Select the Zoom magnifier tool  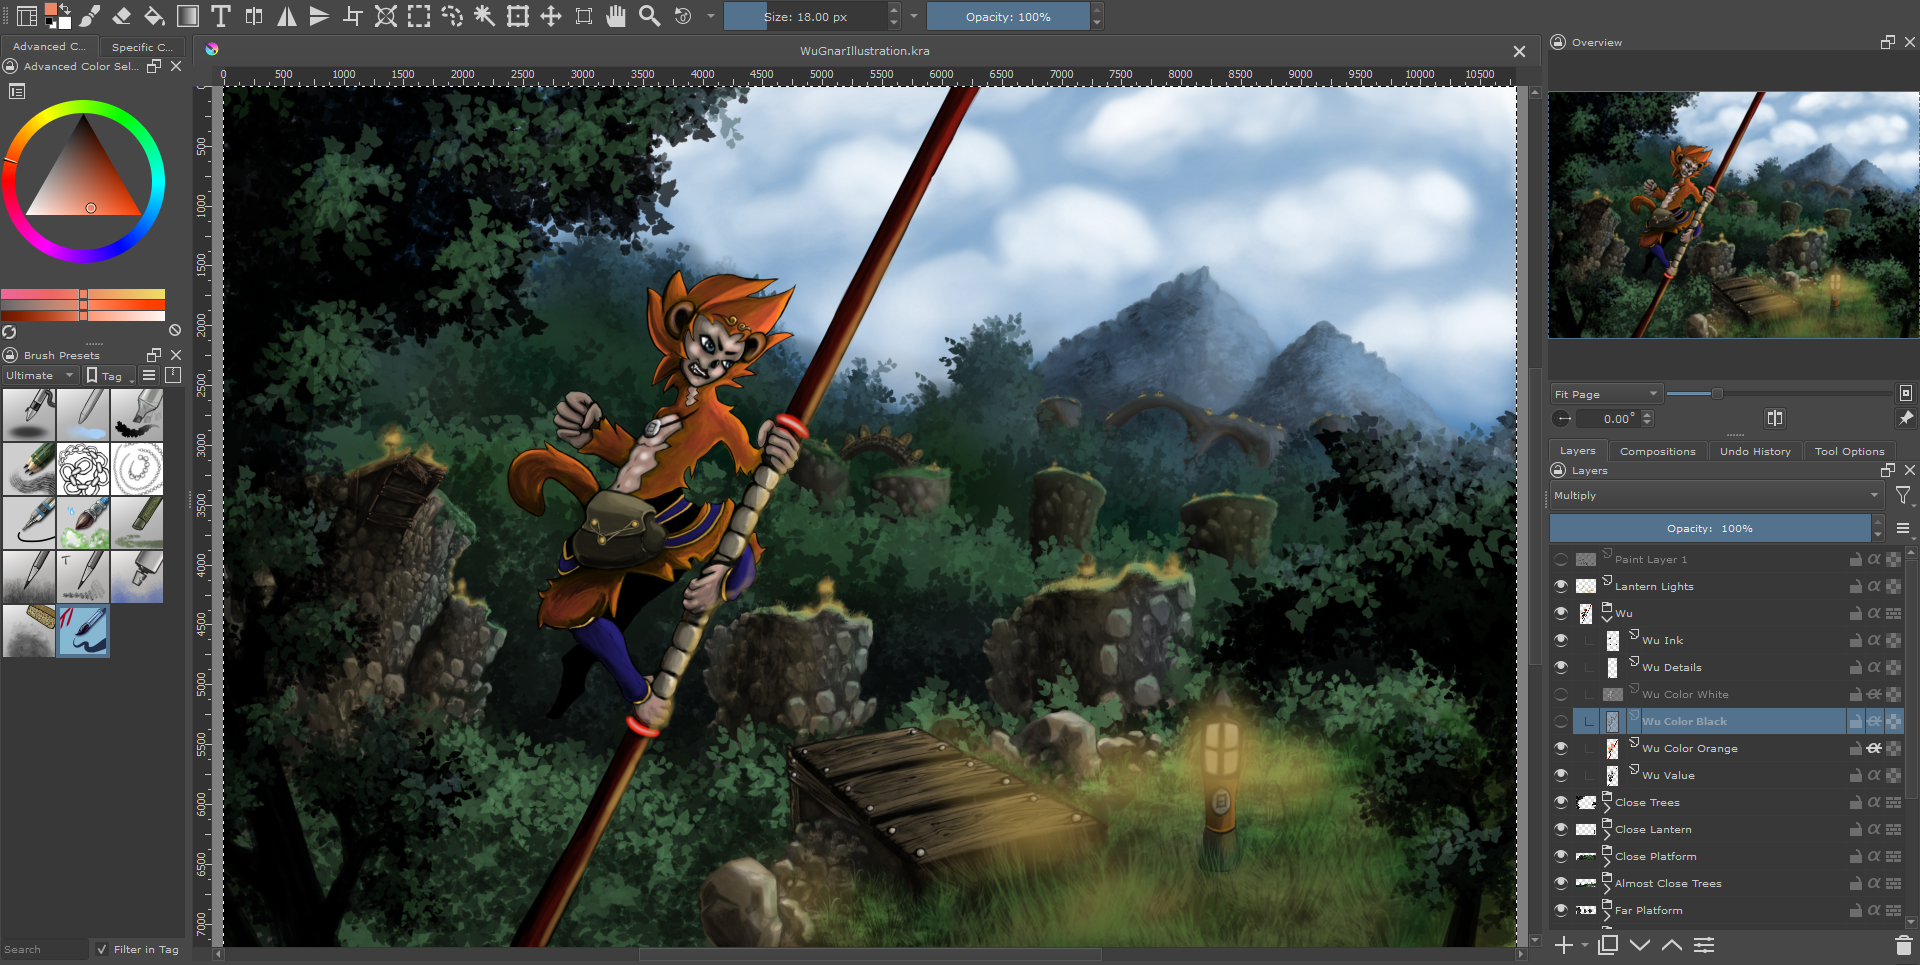(x=649, y=16)
